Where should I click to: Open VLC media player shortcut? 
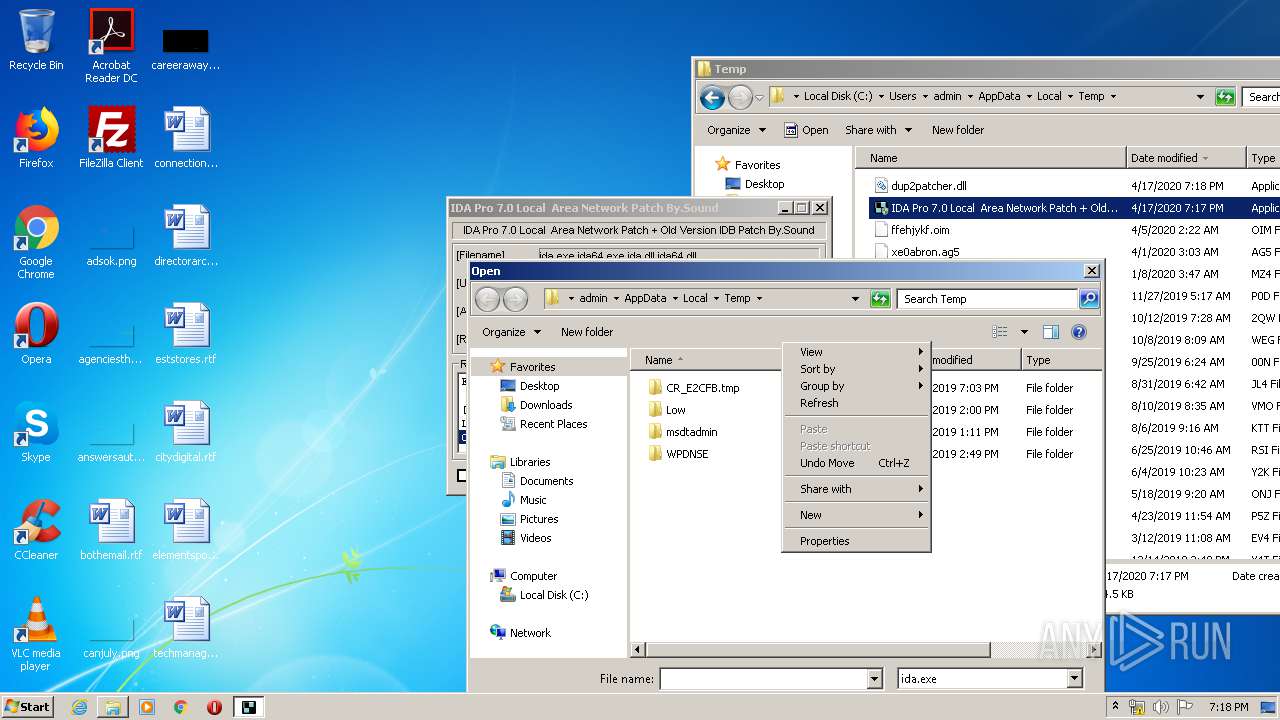(x=36, y=634)
